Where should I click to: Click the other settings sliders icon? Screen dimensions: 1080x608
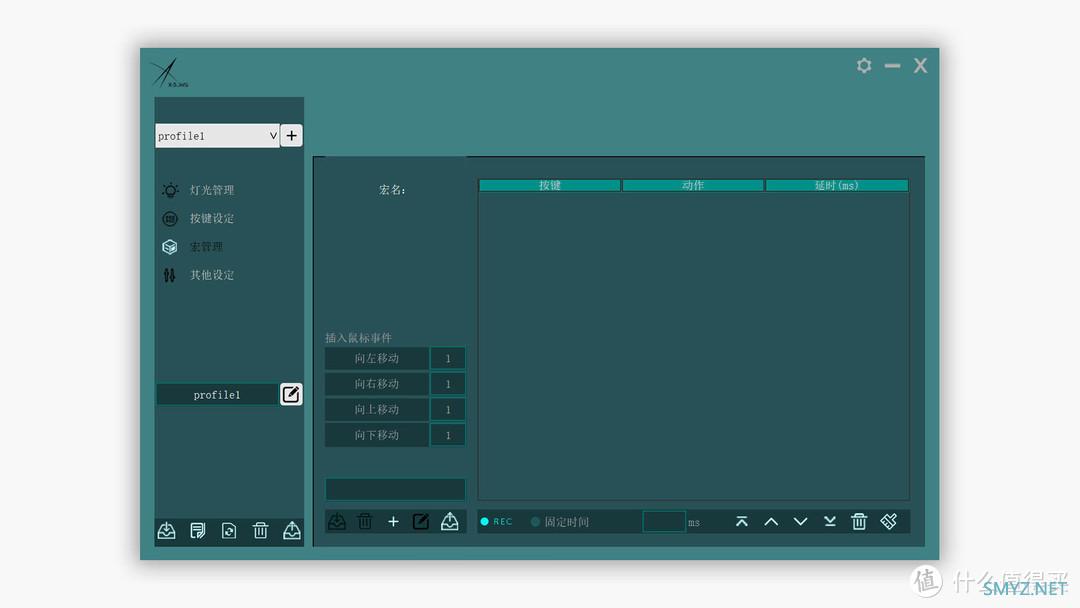click(x=169, y=275)
